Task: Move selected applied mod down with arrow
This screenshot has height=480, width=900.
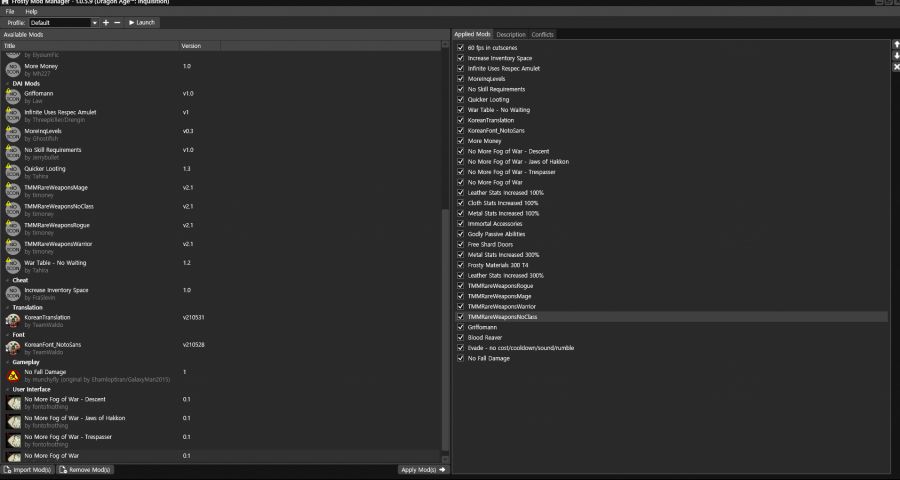Action: (x=895, y=56)
